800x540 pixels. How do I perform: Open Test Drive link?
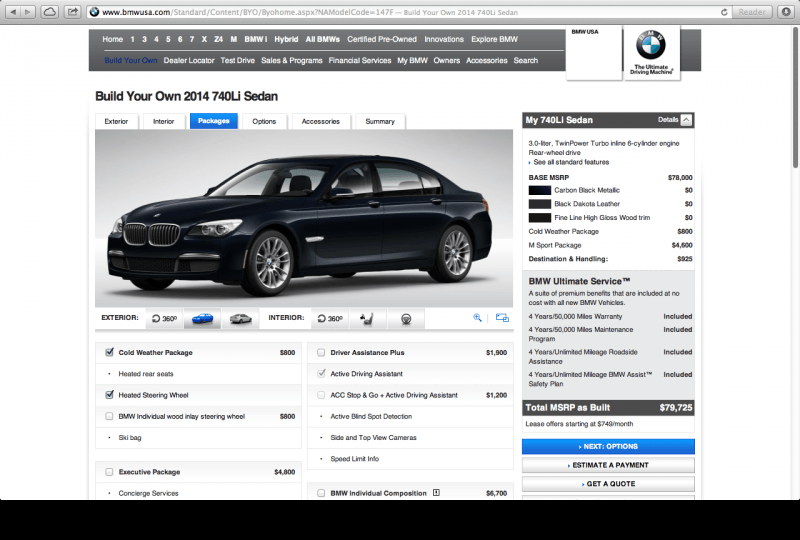[237, 60]
